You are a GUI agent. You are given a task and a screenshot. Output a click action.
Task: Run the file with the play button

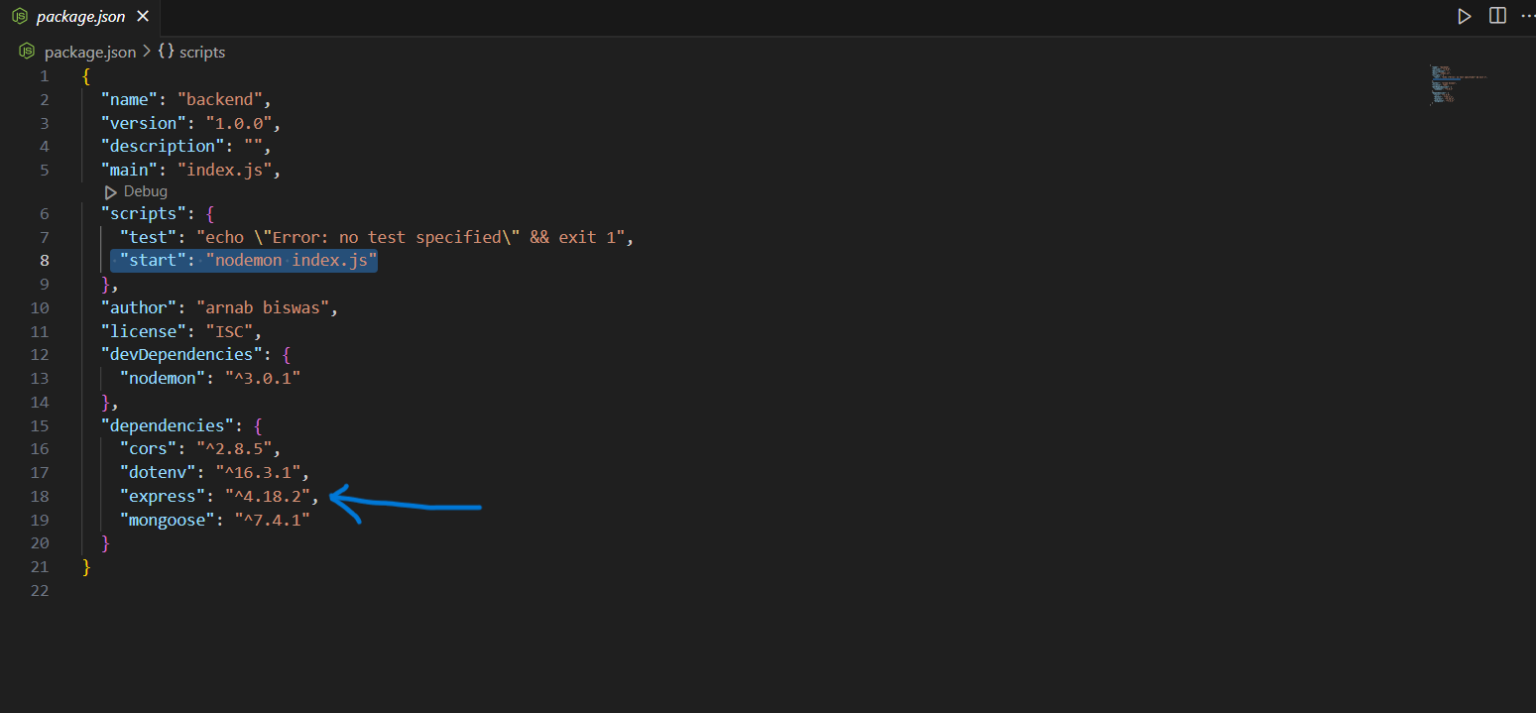point(1464,16)
